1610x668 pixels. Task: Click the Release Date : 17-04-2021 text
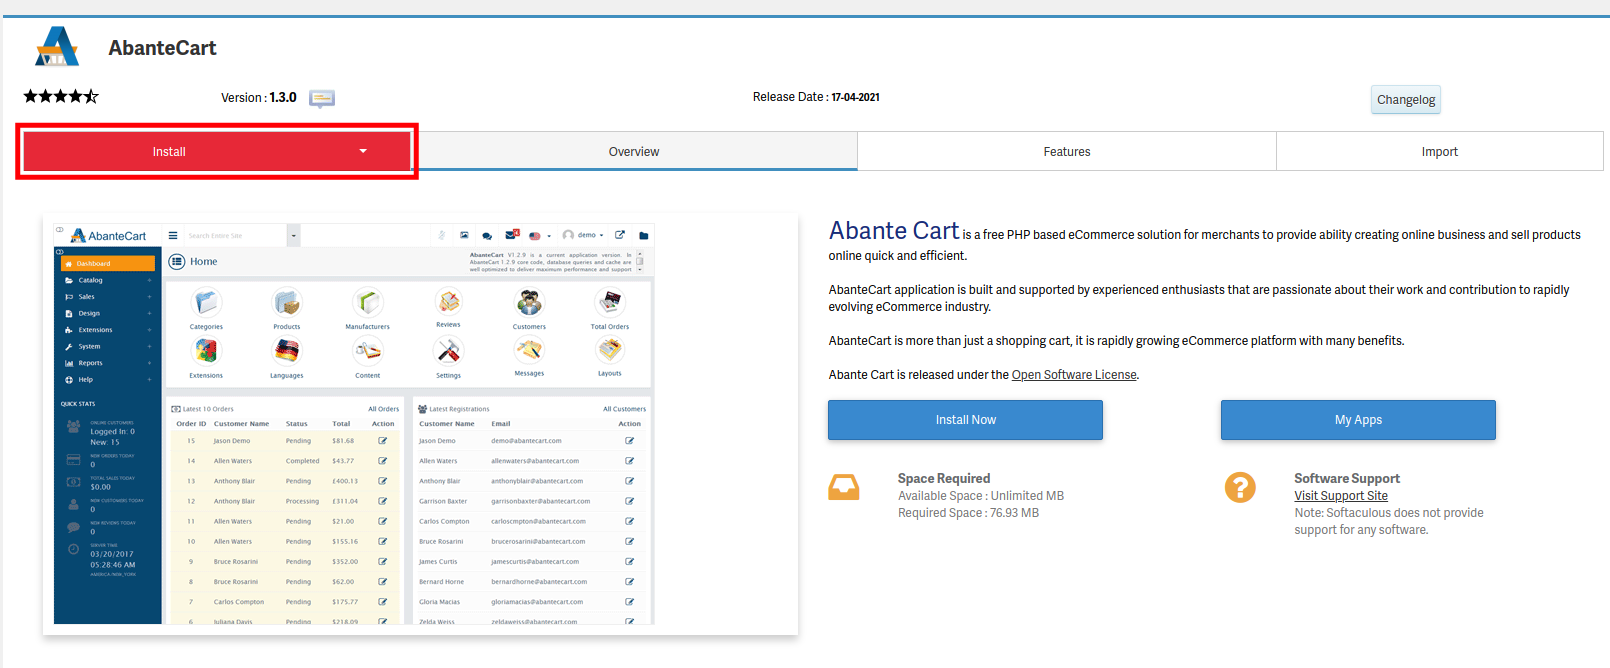(816, 97)
